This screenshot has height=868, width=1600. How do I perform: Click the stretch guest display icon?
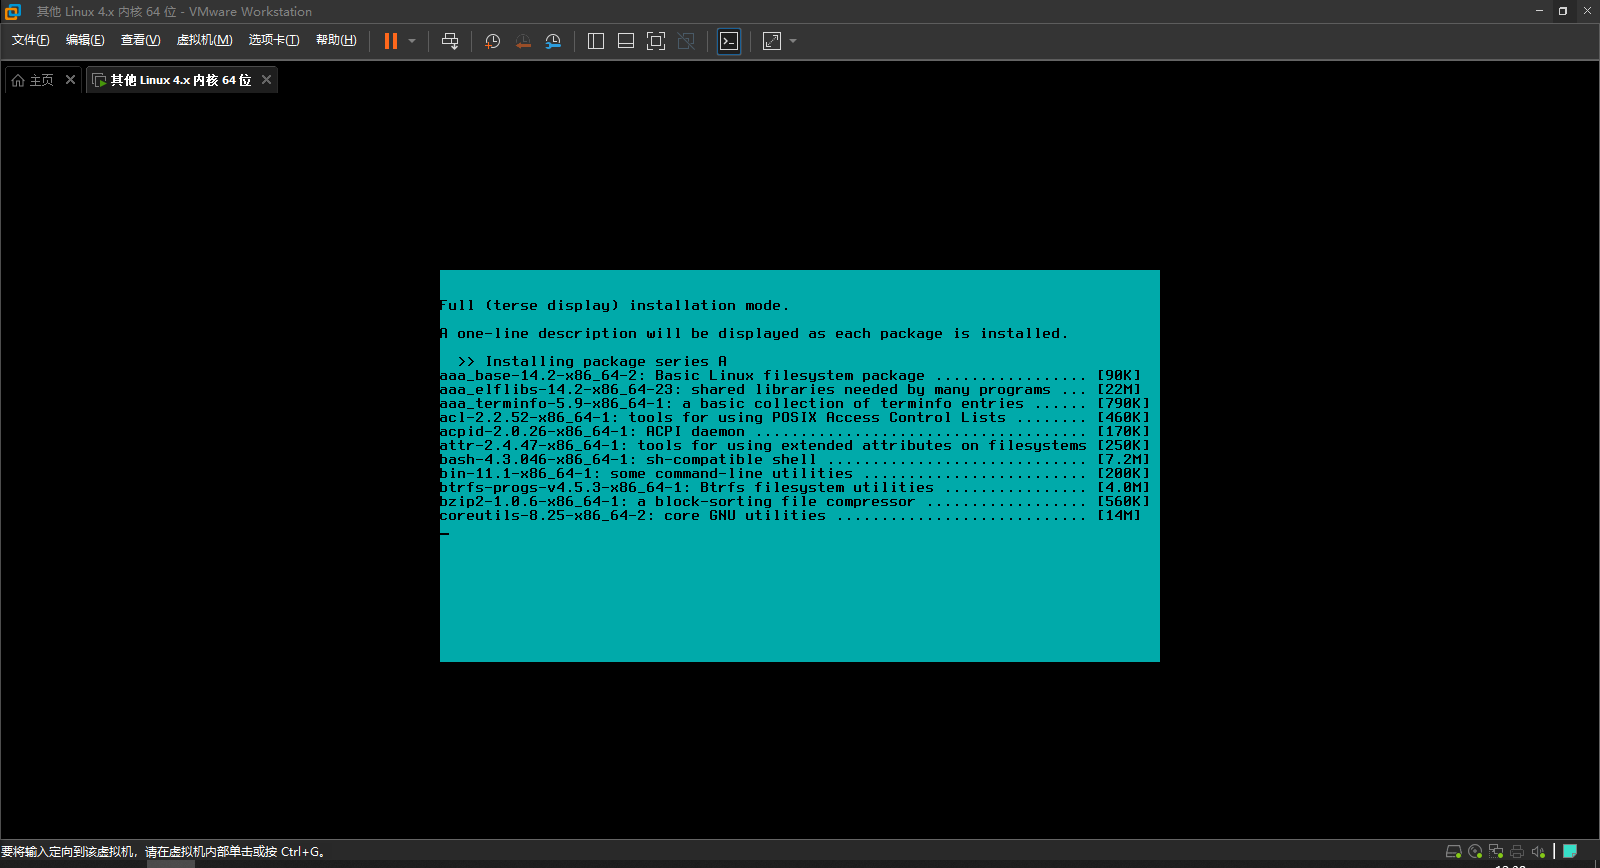pos(772,41)
